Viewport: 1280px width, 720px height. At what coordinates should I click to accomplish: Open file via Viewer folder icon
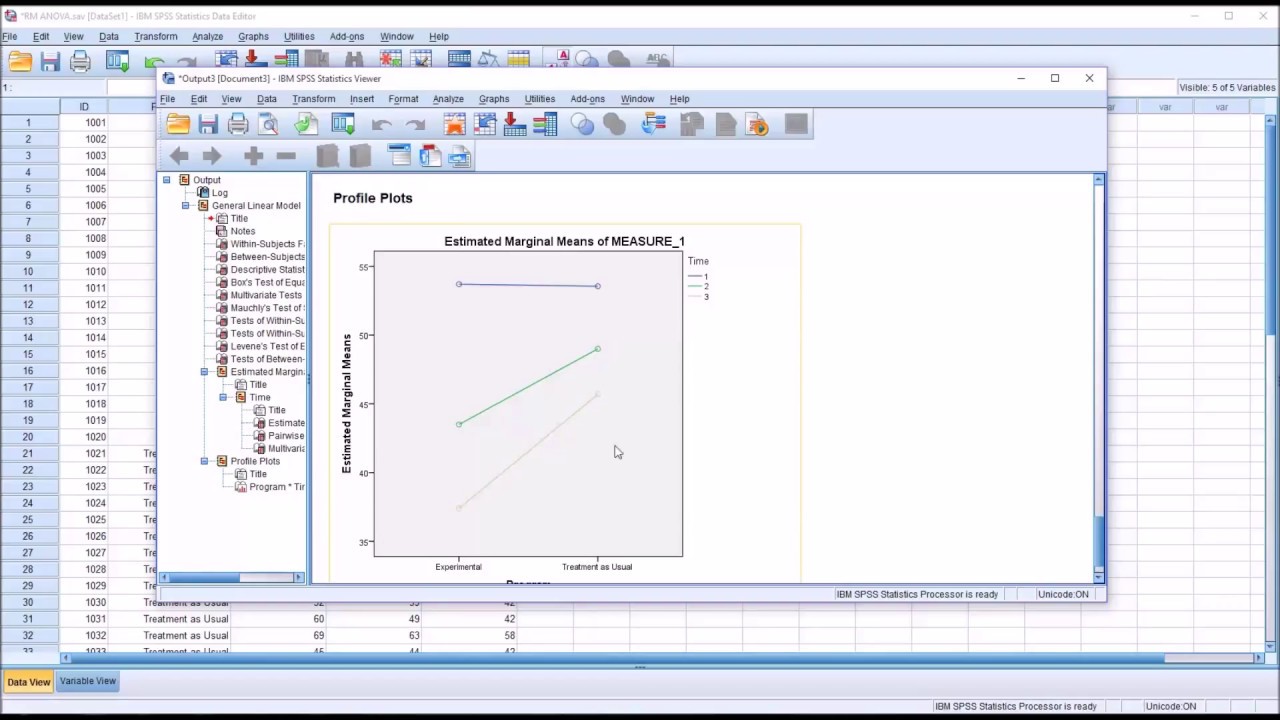tap(179, 124)
